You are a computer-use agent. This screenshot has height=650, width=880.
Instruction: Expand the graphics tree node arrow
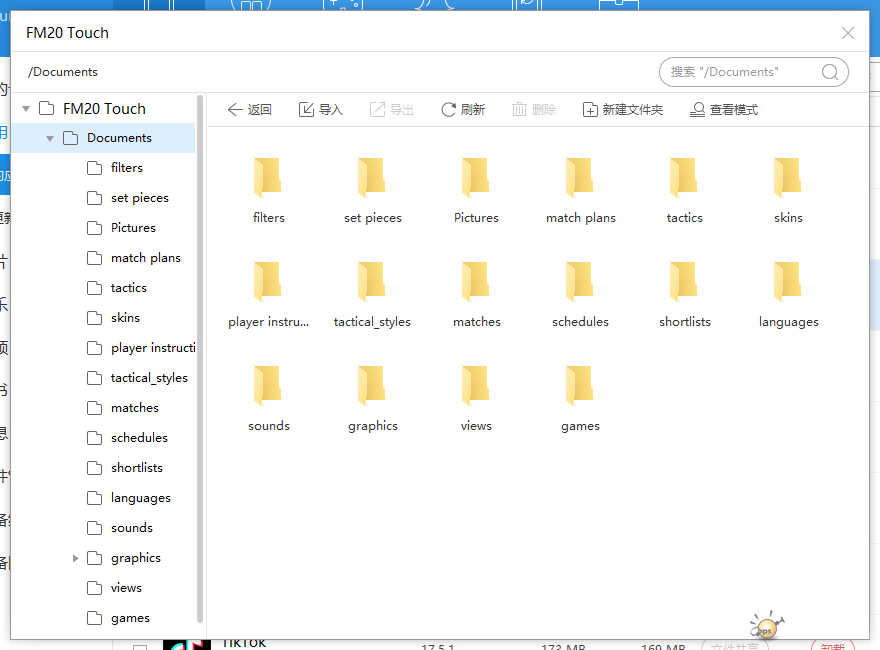[x=76, y=558]
